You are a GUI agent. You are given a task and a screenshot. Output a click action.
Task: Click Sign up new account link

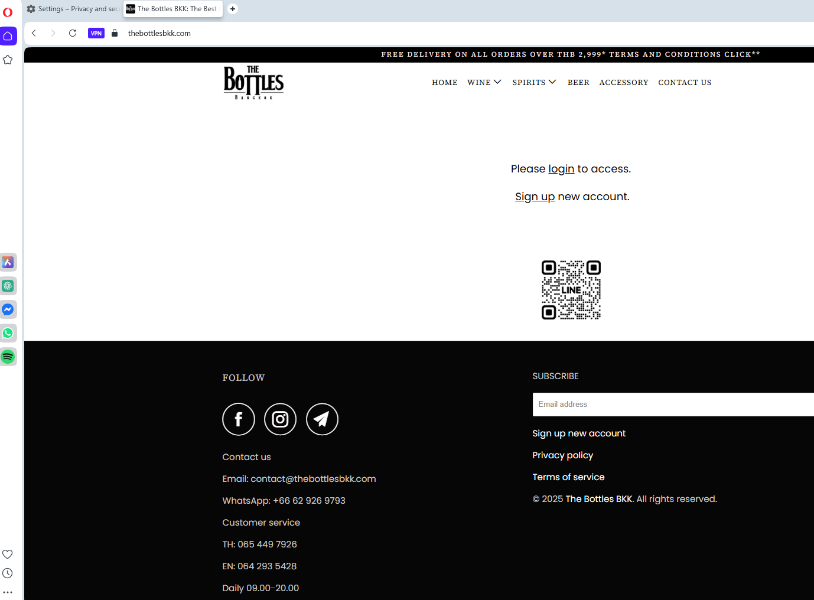click(535, 197)
